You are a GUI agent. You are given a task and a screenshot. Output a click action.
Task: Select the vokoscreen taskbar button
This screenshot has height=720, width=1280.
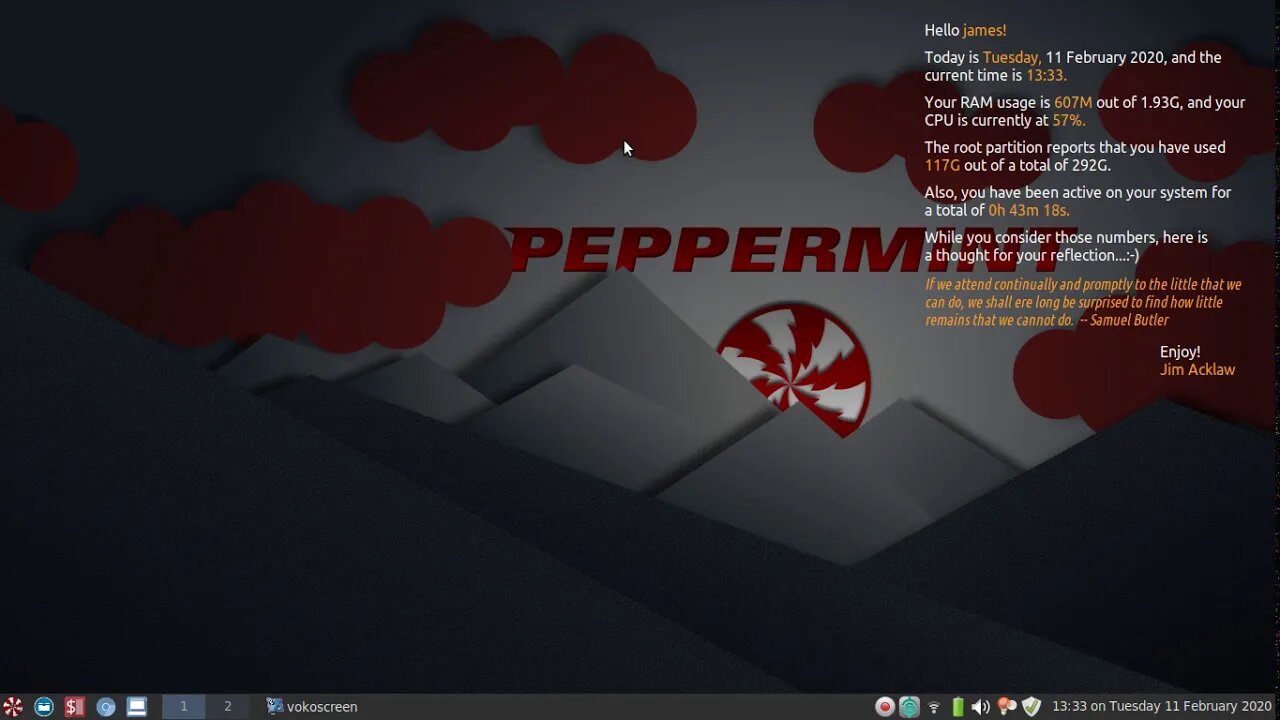click(x=312, y=707)
